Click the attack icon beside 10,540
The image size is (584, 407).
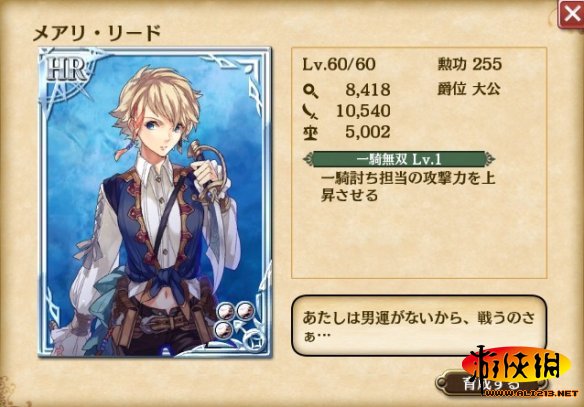[310, 112]
